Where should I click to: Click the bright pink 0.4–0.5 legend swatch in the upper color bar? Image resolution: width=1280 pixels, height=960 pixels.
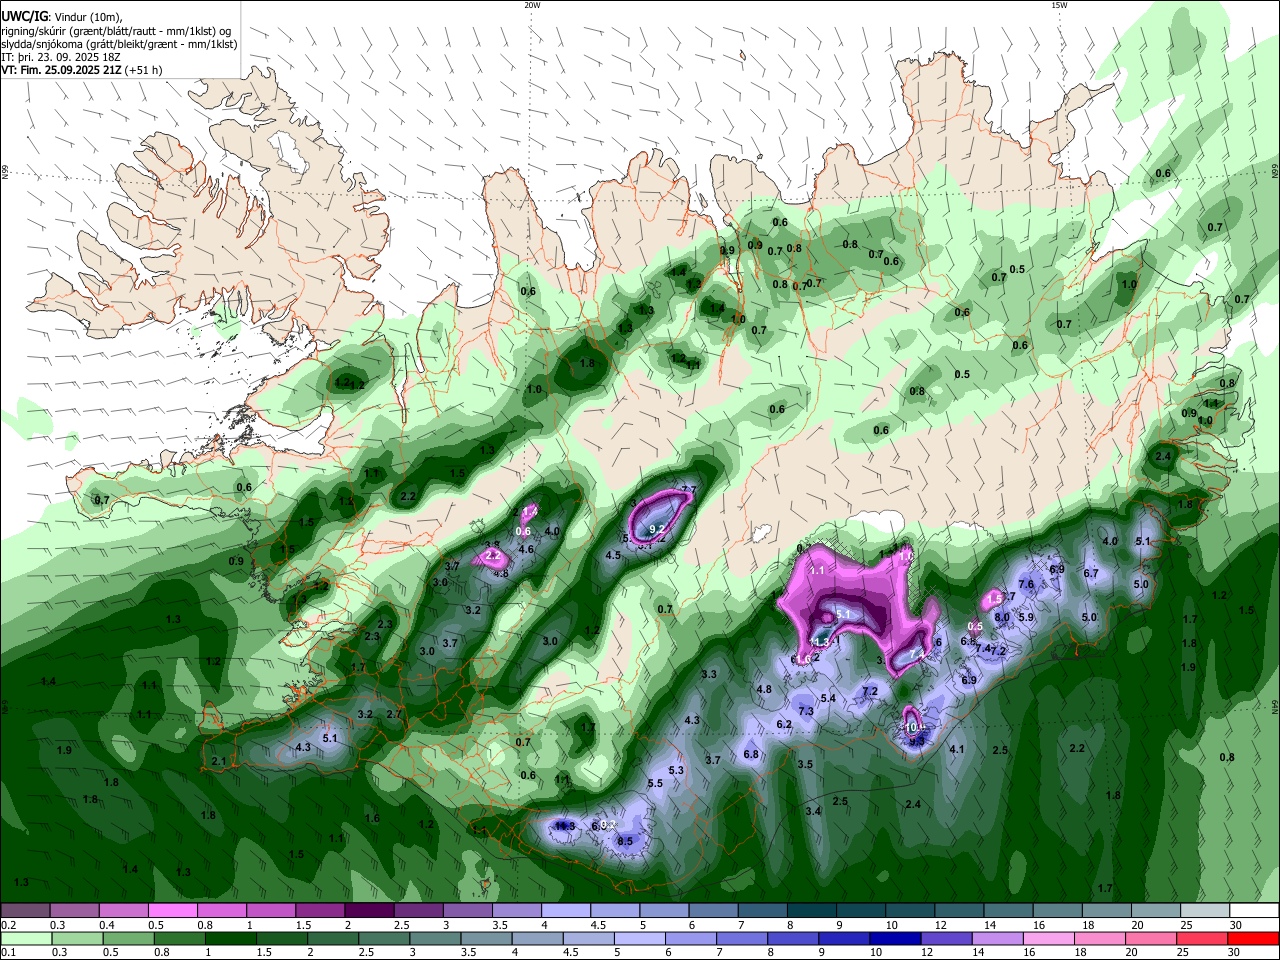point(123,910)
